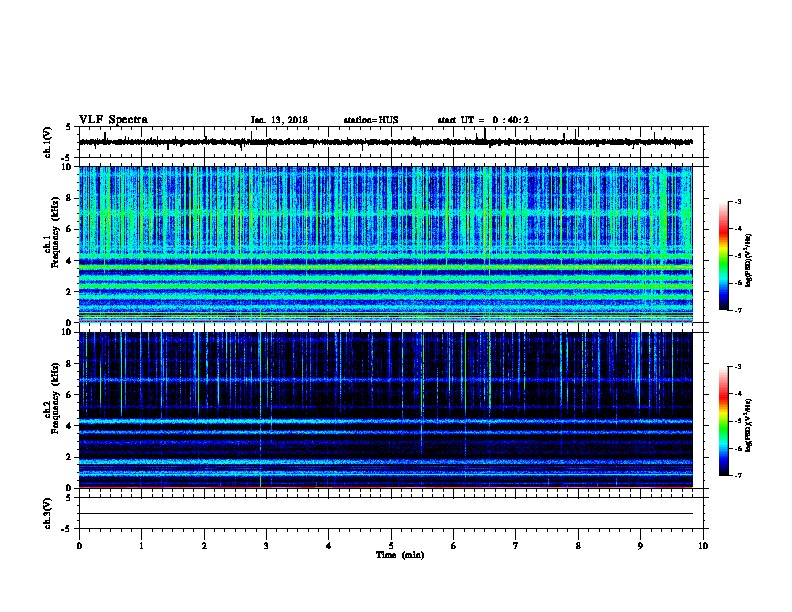Click the ch.2 "Frequency (kHz)" axis label
This screenshot has height=612, width=792.
55,398
